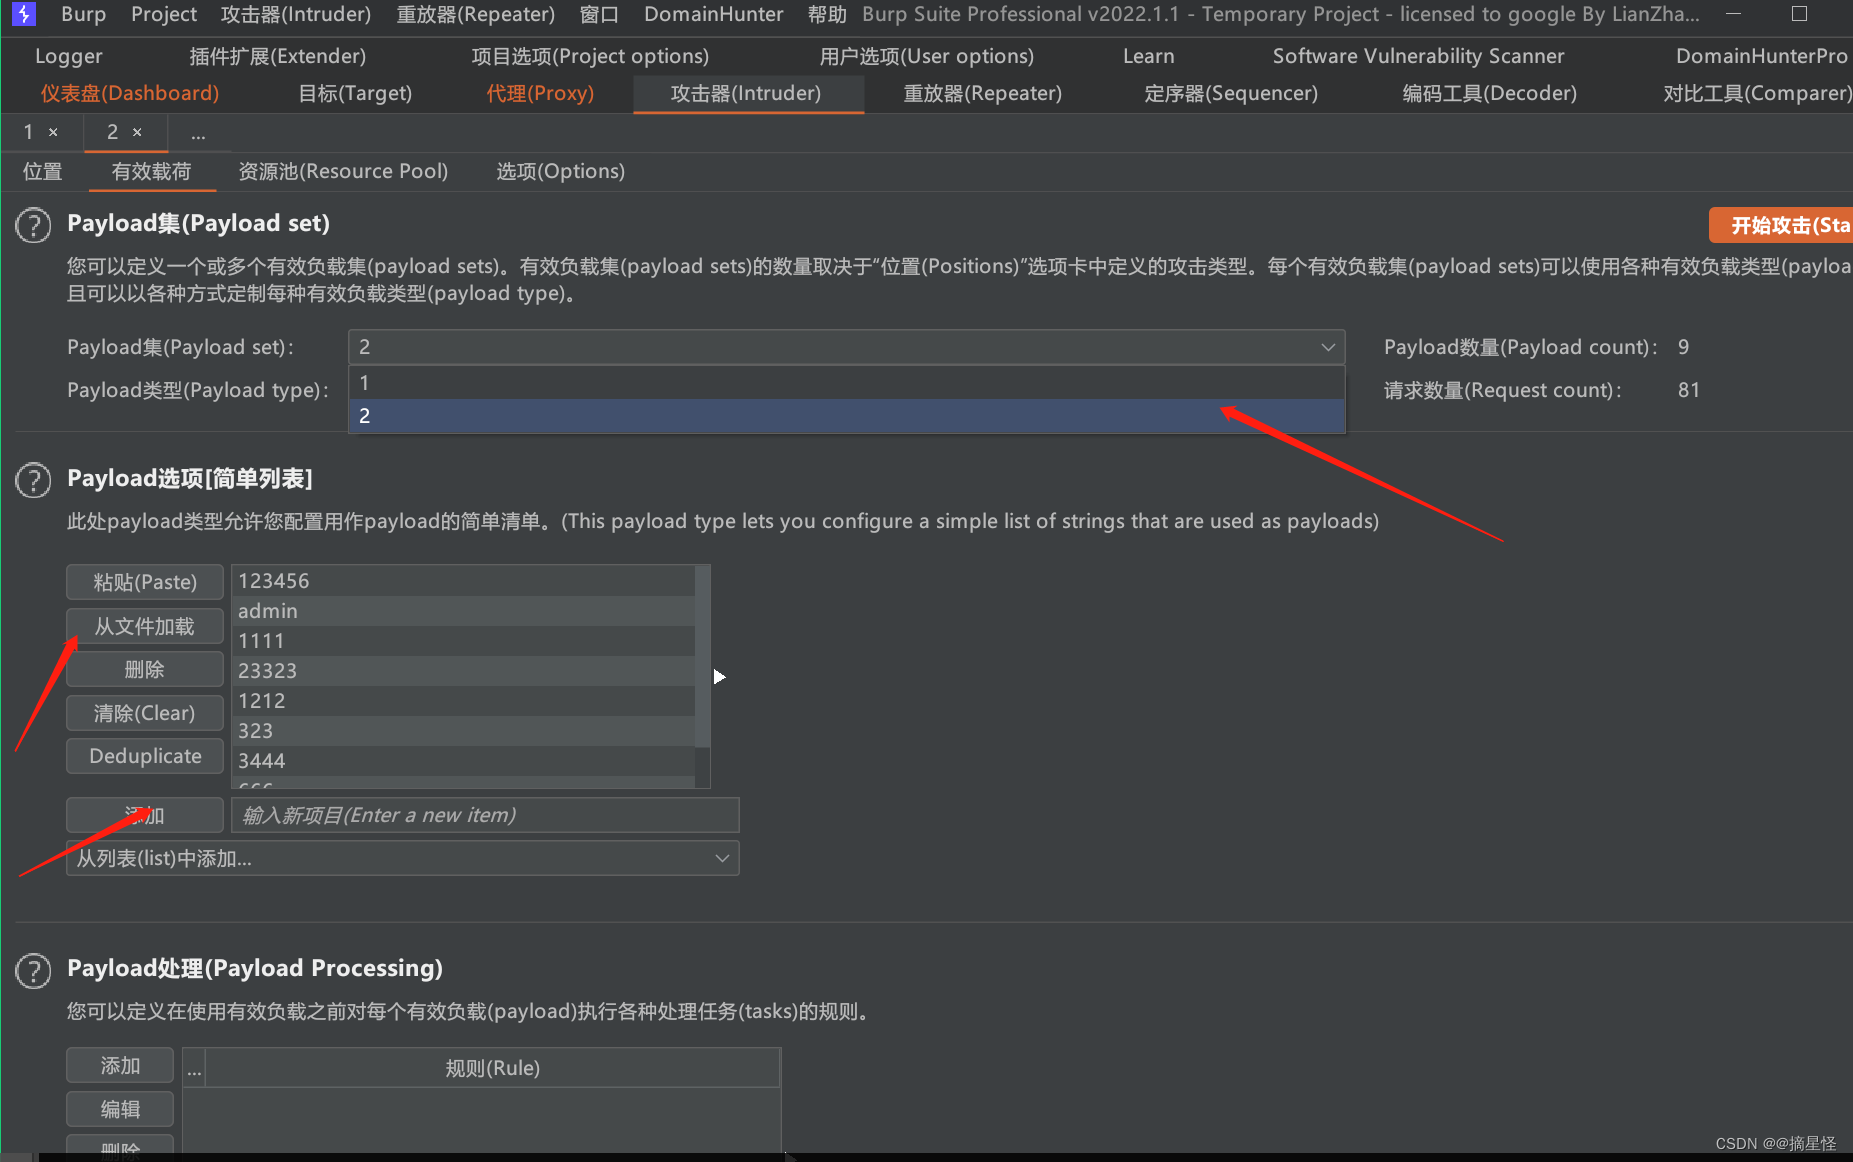Open the Burp menu
Image resolution: width=1853 pixels, height=1162 pixels.
[x=83, y=14]
